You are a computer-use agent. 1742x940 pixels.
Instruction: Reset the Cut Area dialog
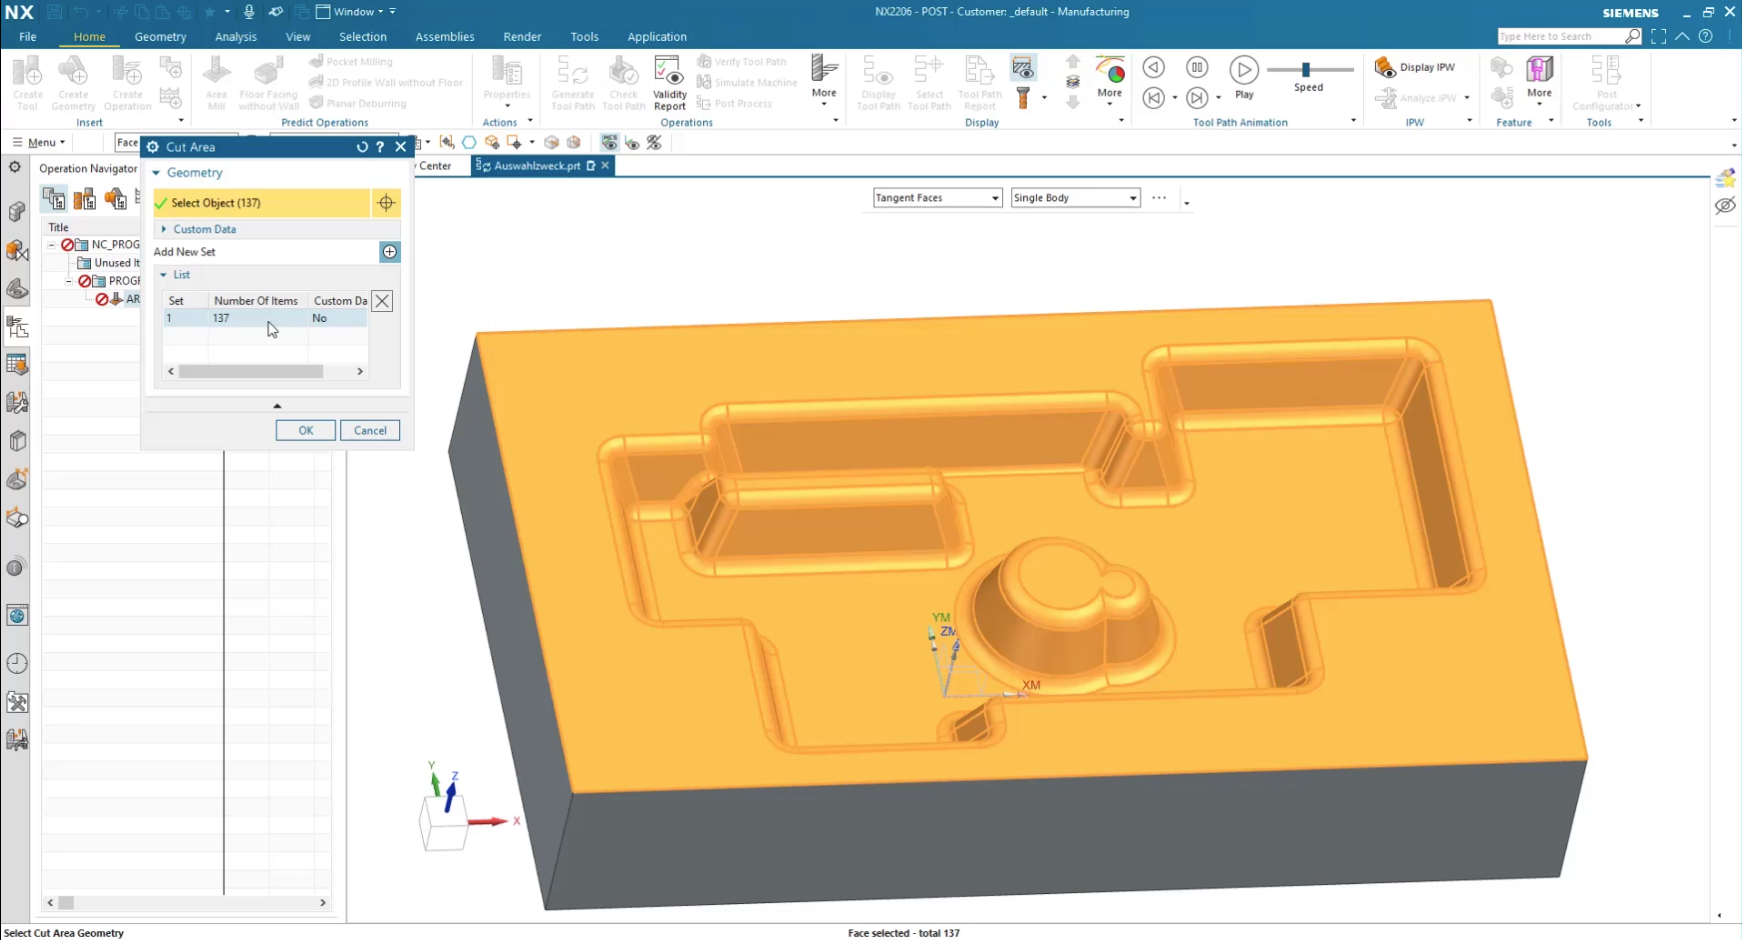(362, 147)
